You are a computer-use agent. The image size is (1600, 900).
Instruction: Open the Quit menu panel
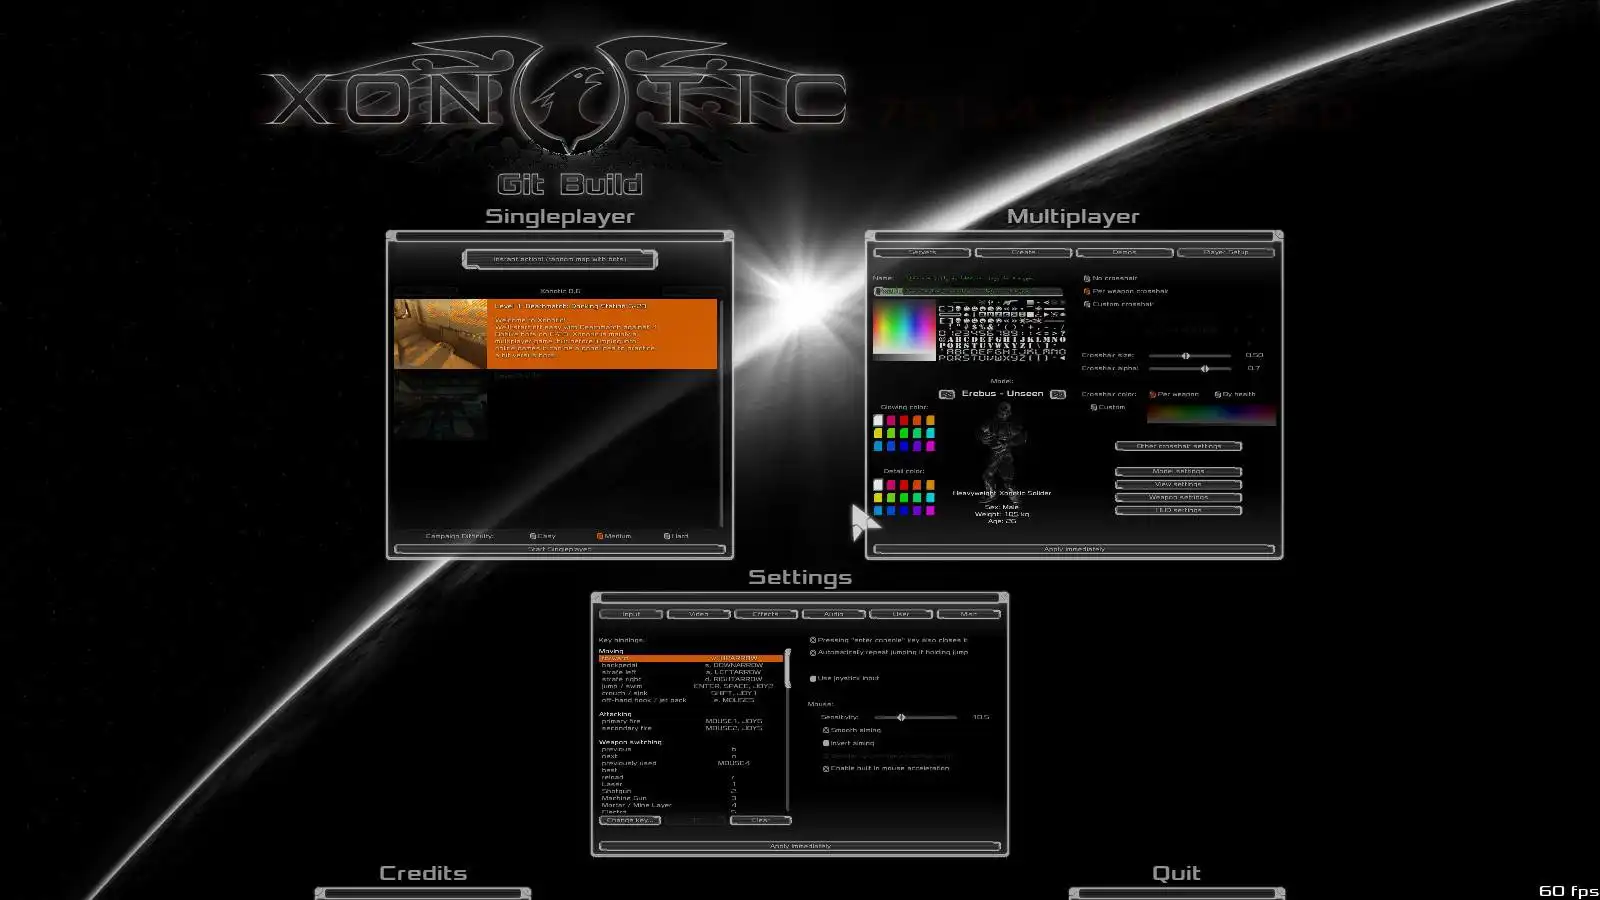click(1176, 873)
